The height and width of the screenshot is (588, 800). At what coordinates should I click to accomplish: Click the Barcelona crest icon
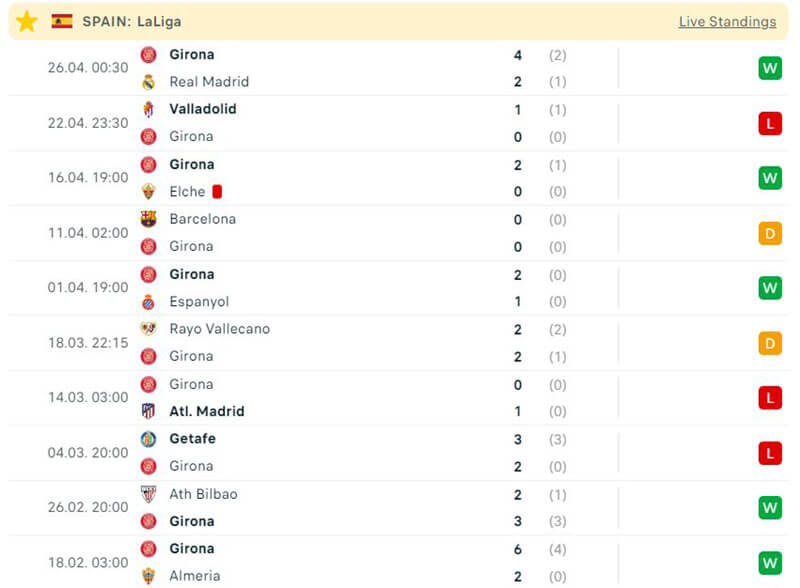tap(148, 219)
